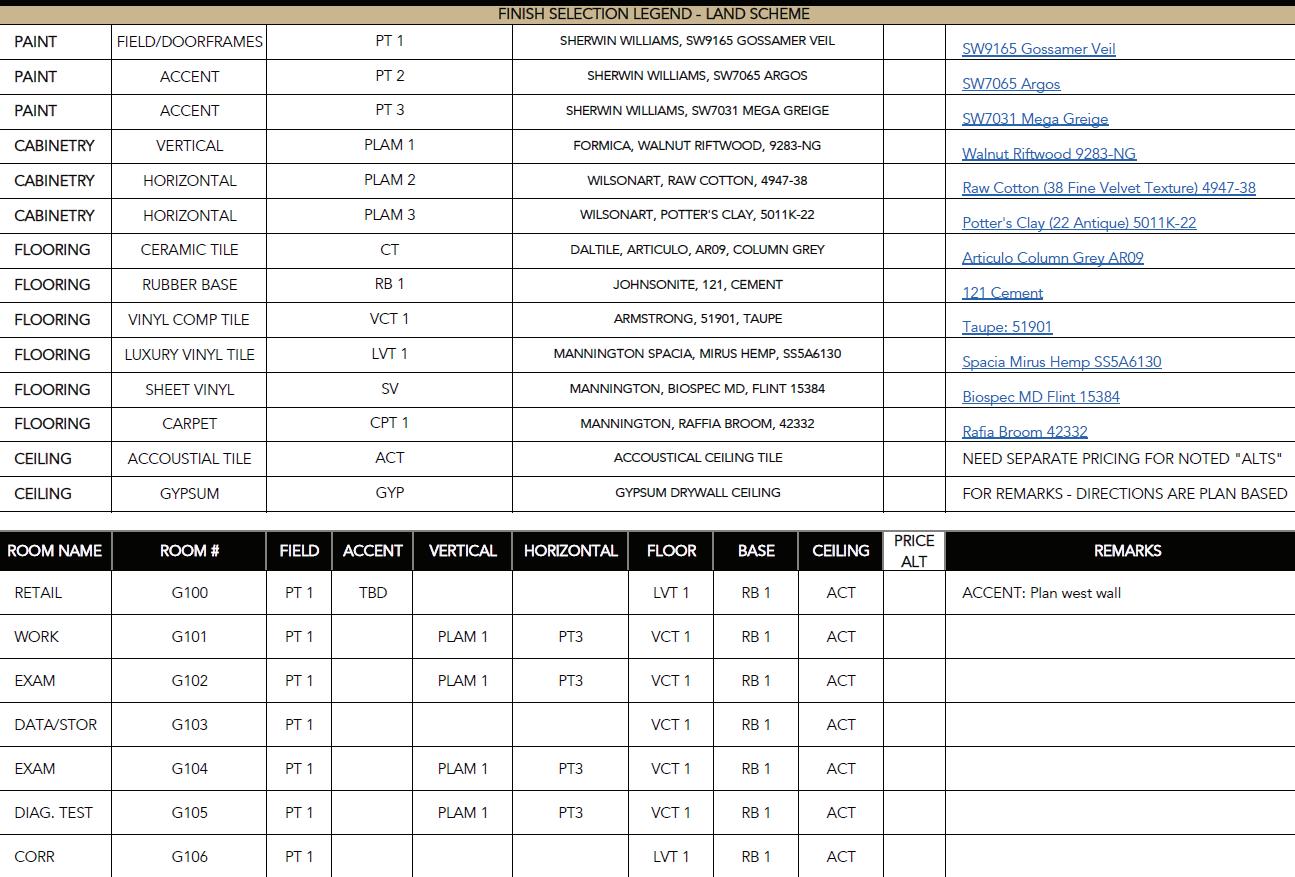Image resolution: width=1295 pixels, height=877 pixels.
Task: Follow the SW7031 Mega Greige link
Action: click(1035, 119)
